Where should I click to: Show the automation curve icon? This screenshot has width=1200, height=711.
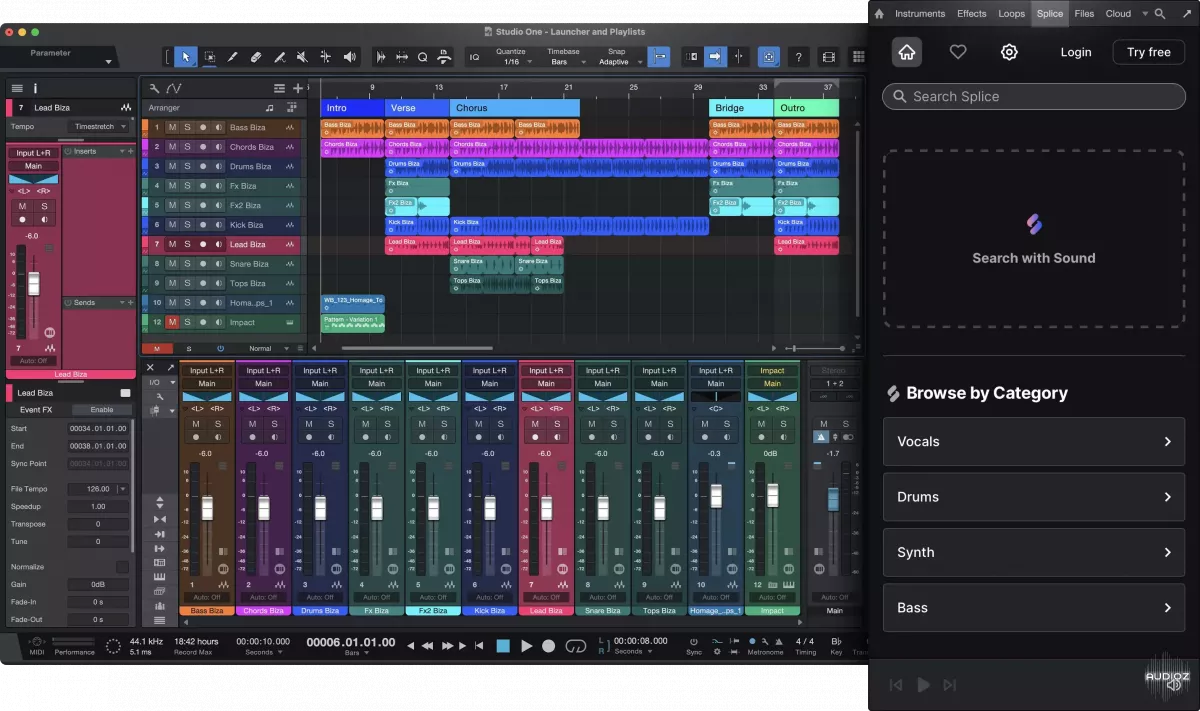[x=174, y=88]
